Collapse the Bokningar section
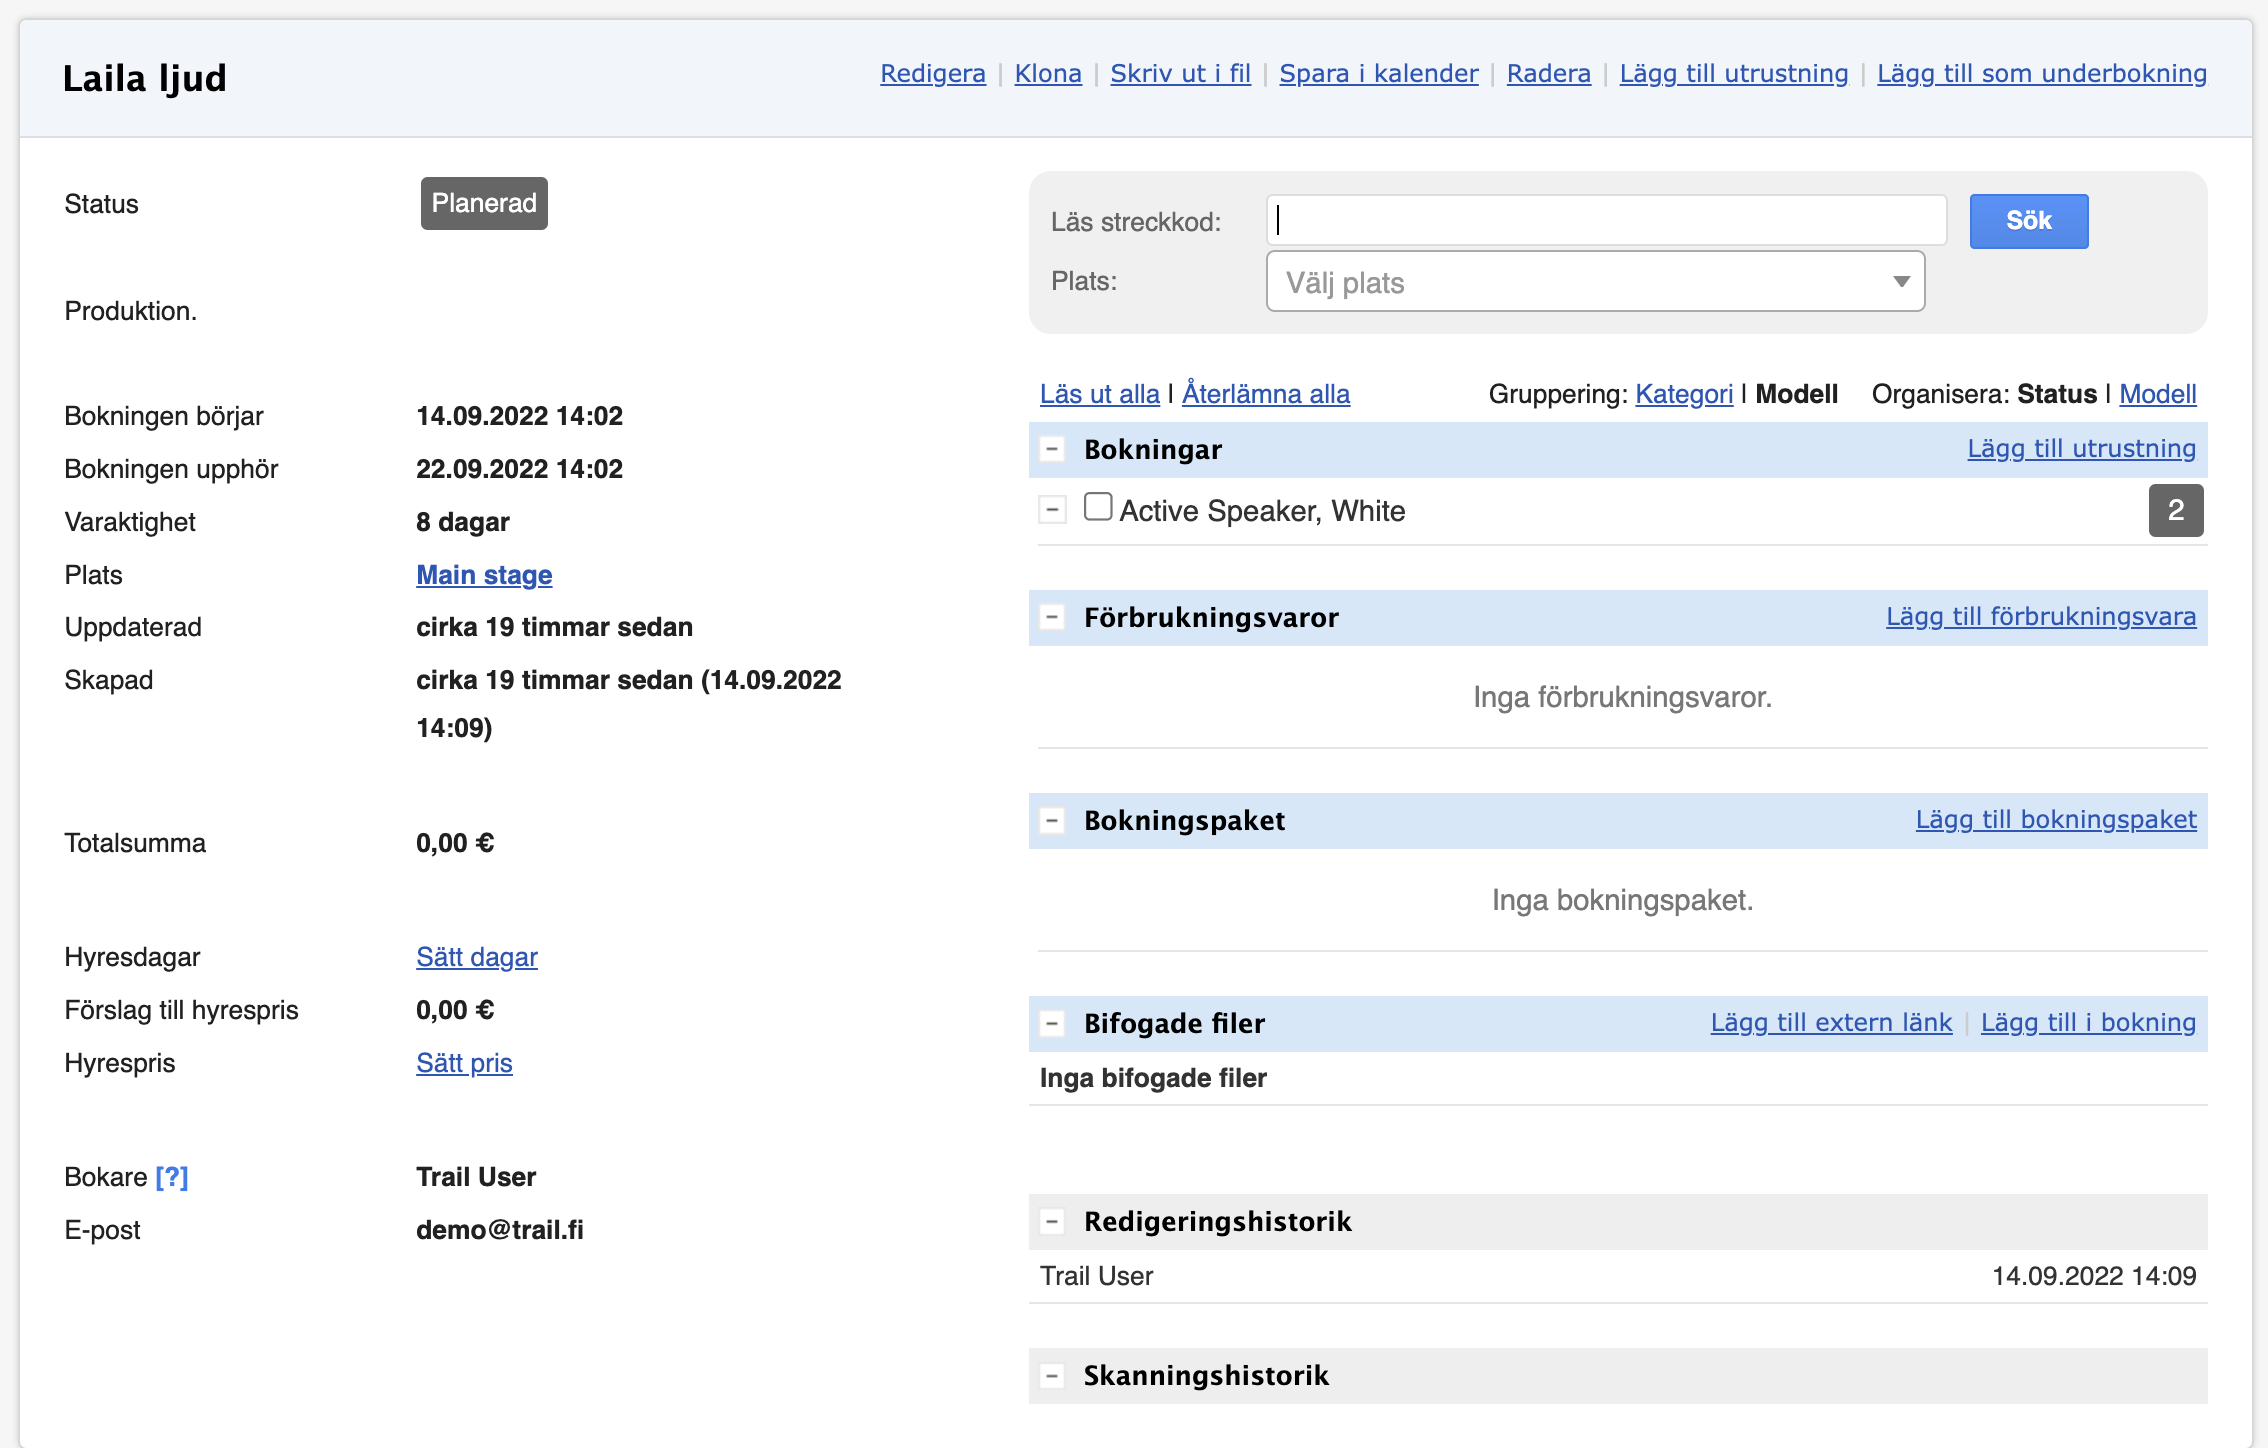Screen dimensions: 2268x1448 pyautogui.click(x=1051, y=450)
